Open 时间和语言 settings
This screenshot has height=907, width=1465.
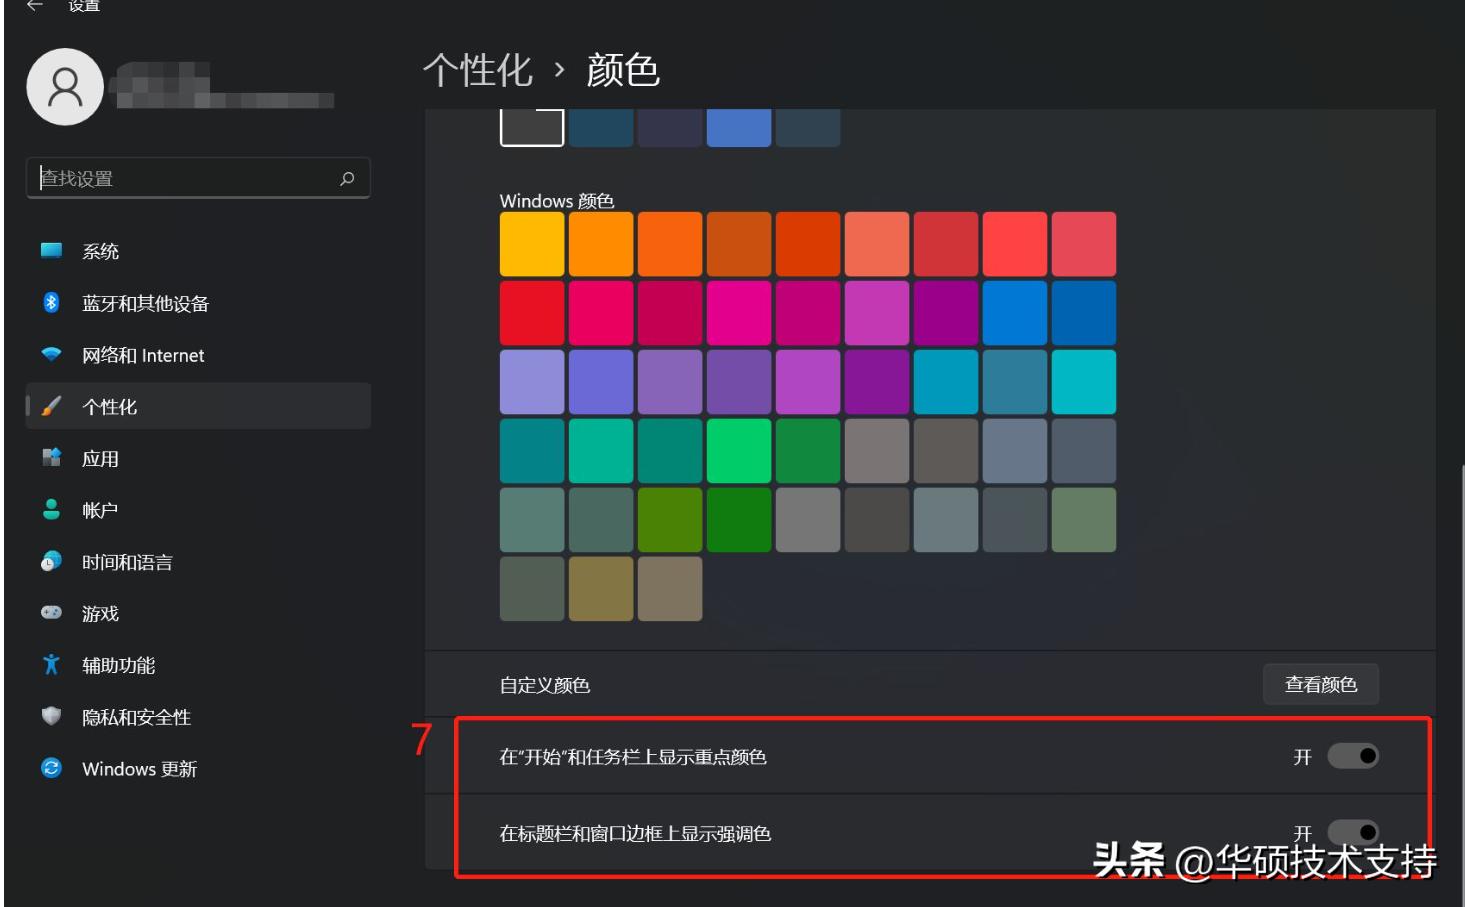pos(124,563)
